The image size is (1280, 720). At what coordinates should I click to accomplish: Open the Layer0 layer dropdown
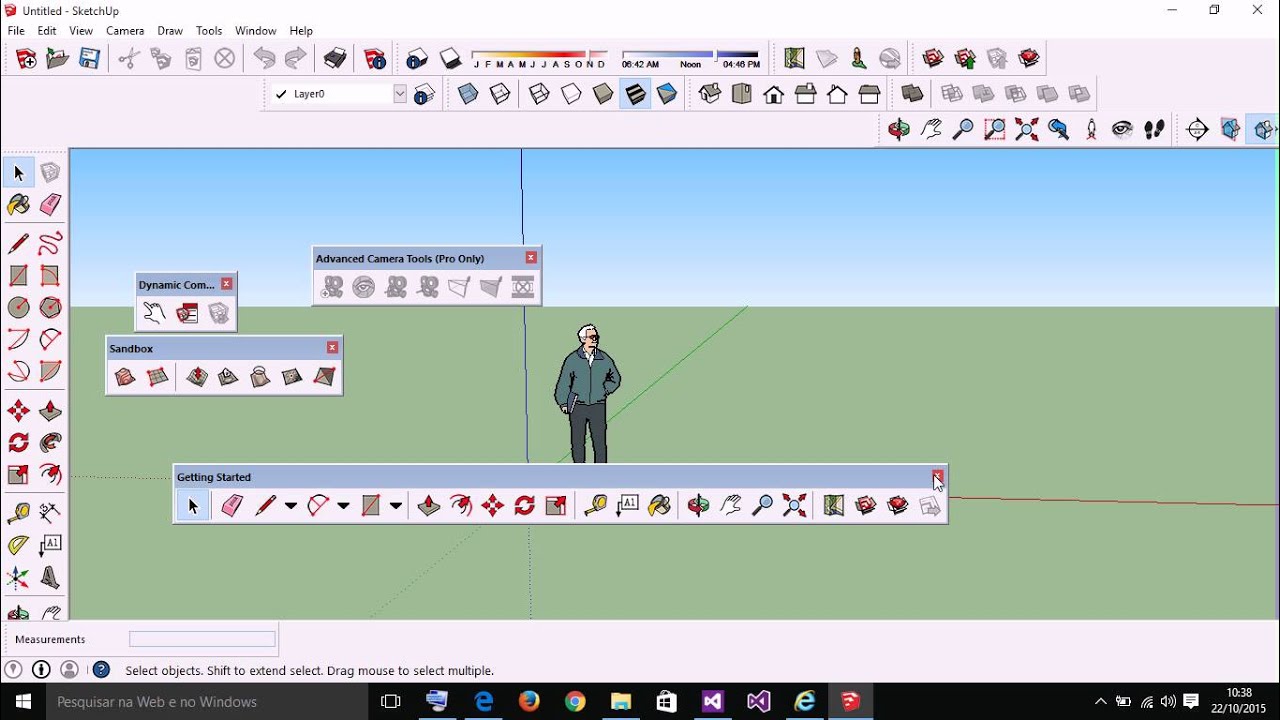coord(400,94)
